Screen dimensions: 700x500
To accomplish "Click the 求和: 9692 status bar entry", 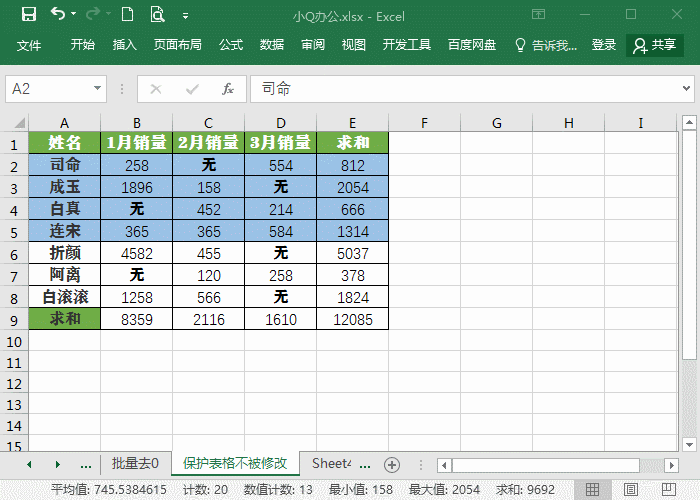I will pyautogui.click(x=525, y=490).
